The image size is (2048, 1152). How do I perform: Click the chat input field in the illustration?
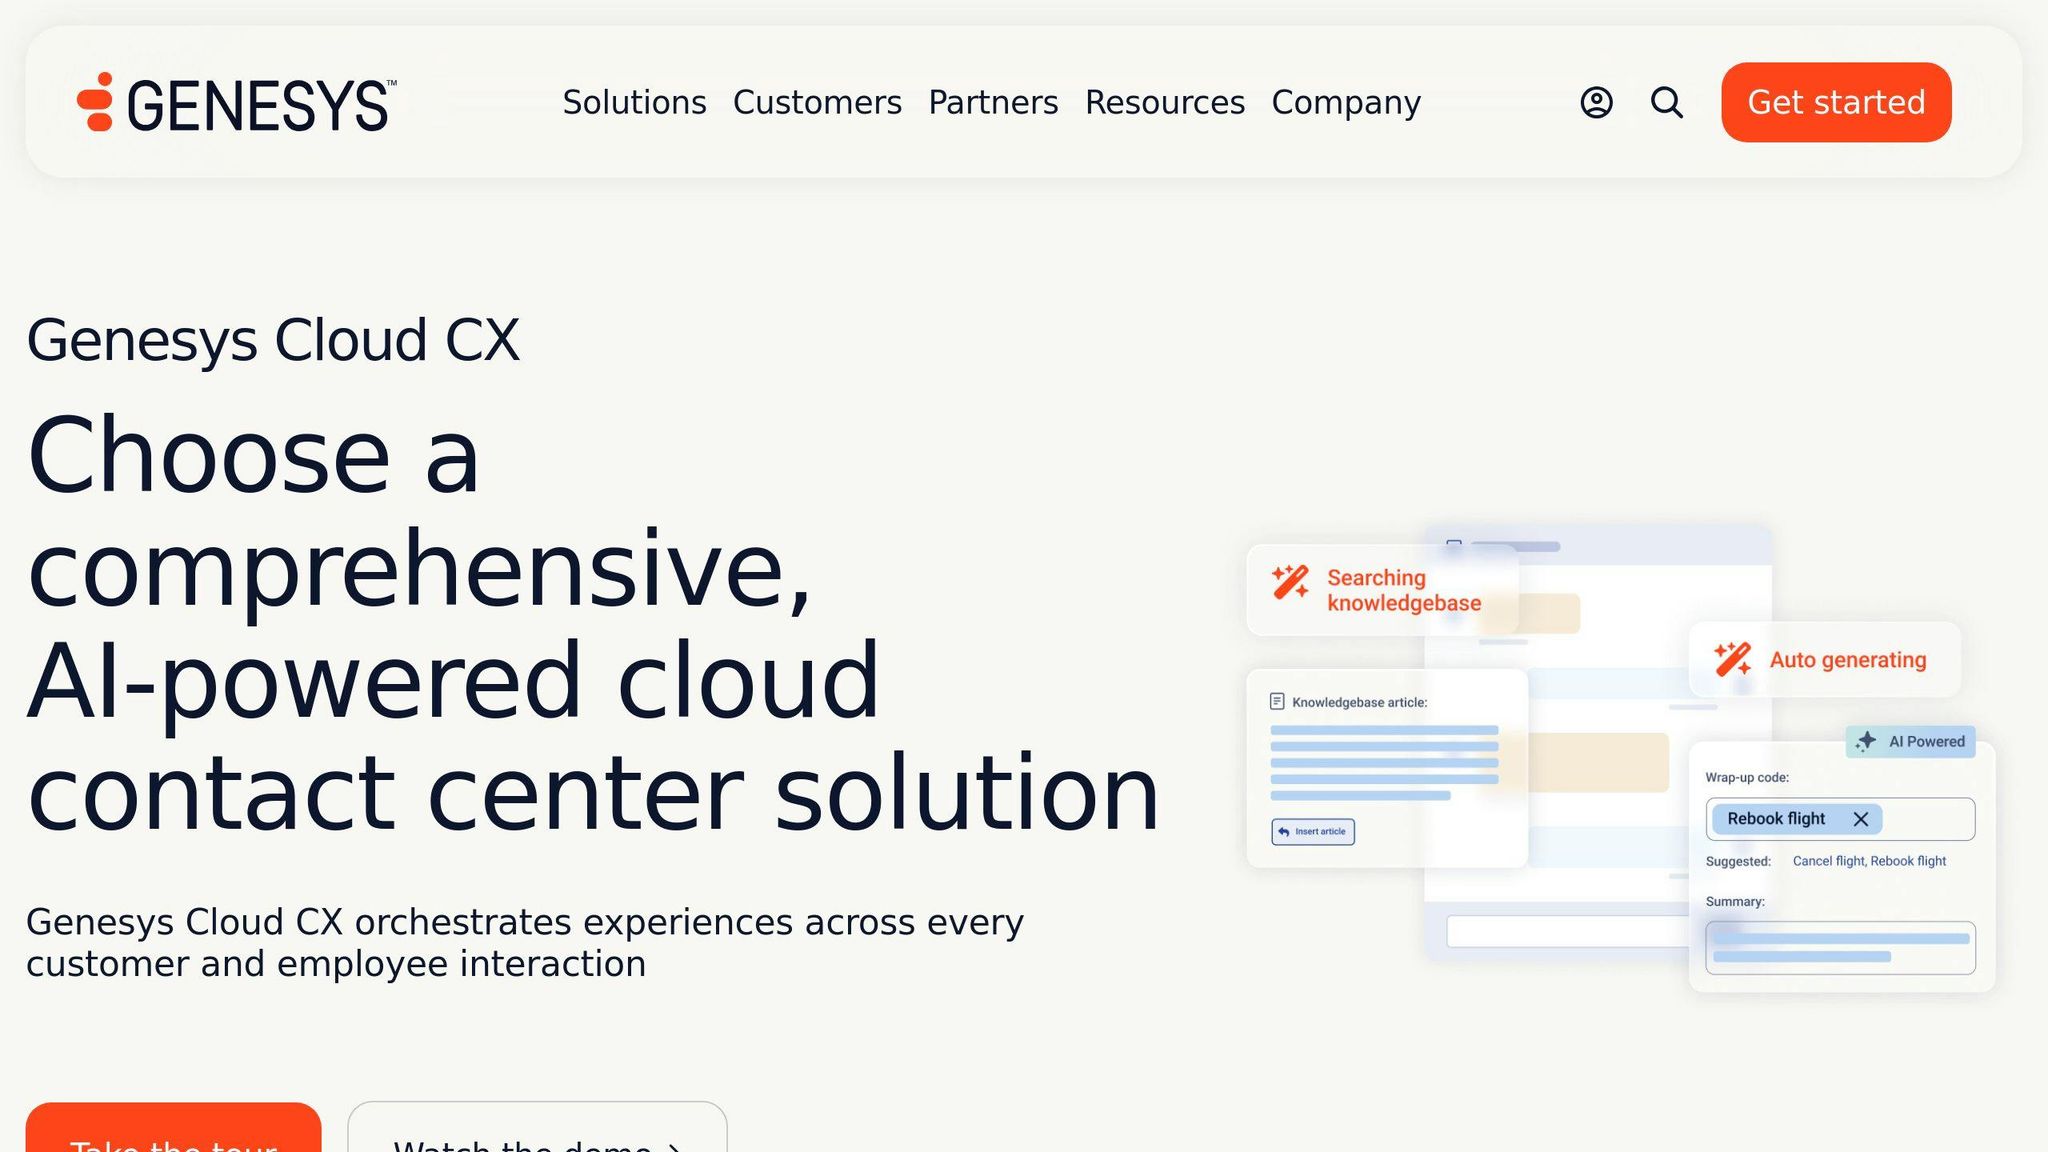pyautogui.click(x=1567, y=931)
